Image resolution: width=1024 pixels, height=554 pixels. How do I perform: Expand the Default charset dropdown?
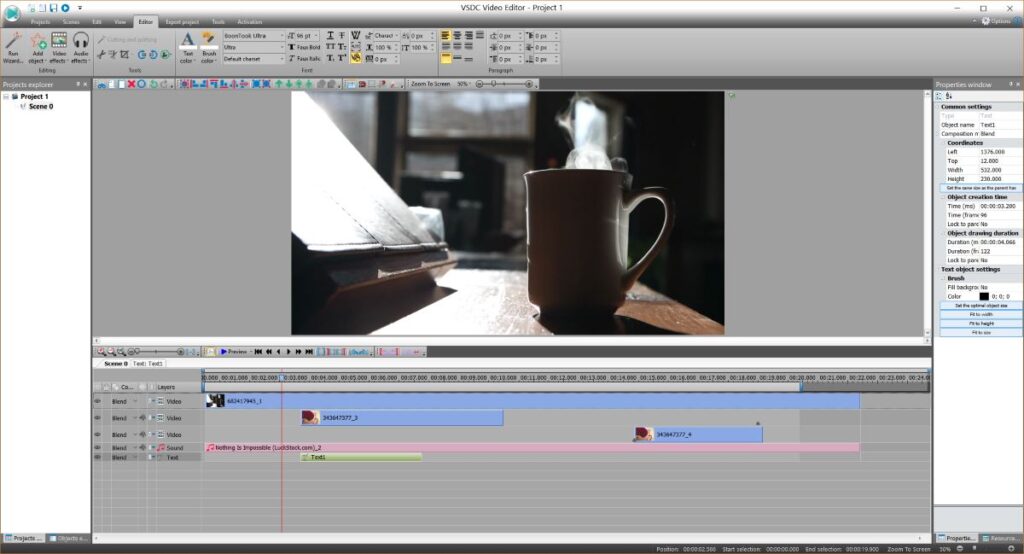click(253, 58)
